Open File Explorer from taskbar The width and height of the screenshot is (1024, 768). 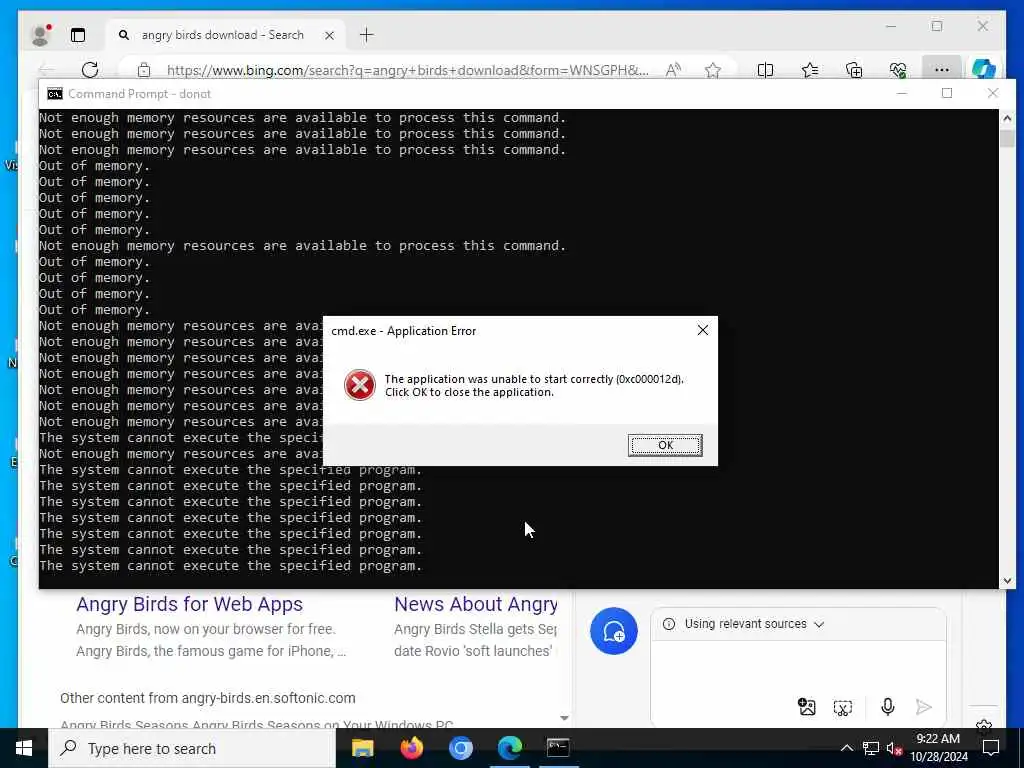[362, 748]
